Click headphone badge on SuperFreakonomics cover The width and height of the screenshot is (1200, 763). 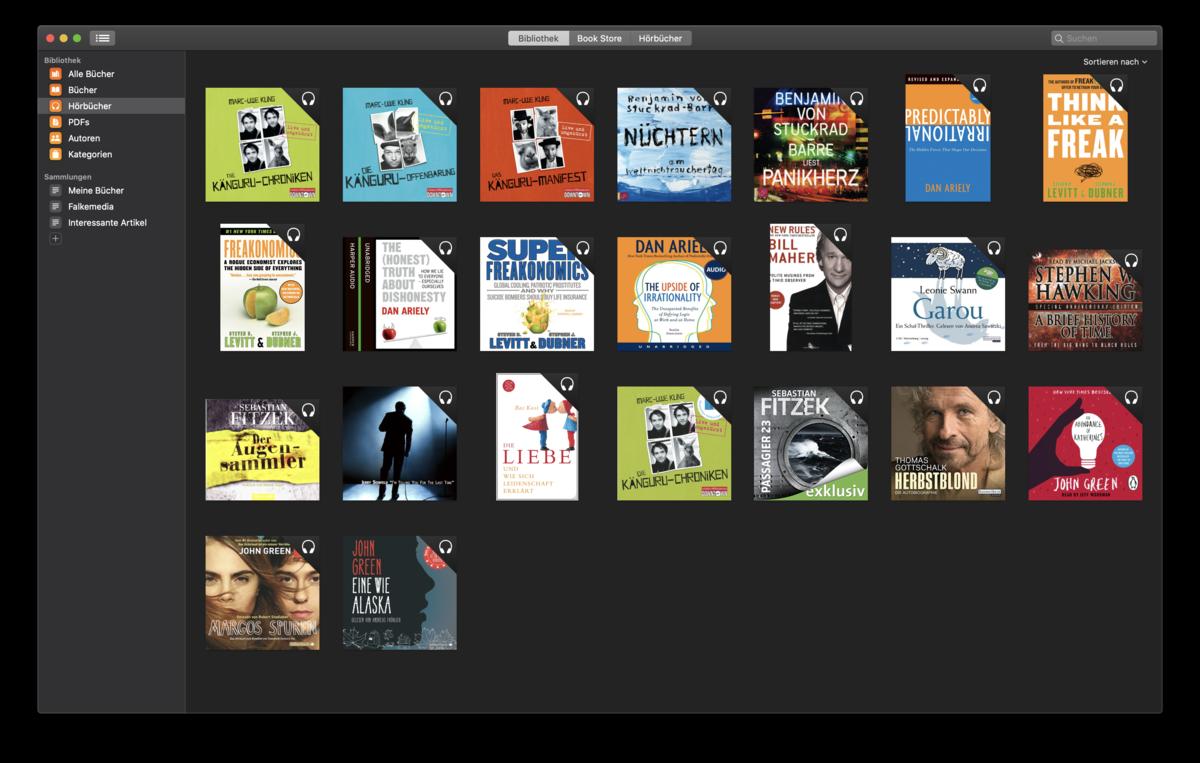click(582, 248)
